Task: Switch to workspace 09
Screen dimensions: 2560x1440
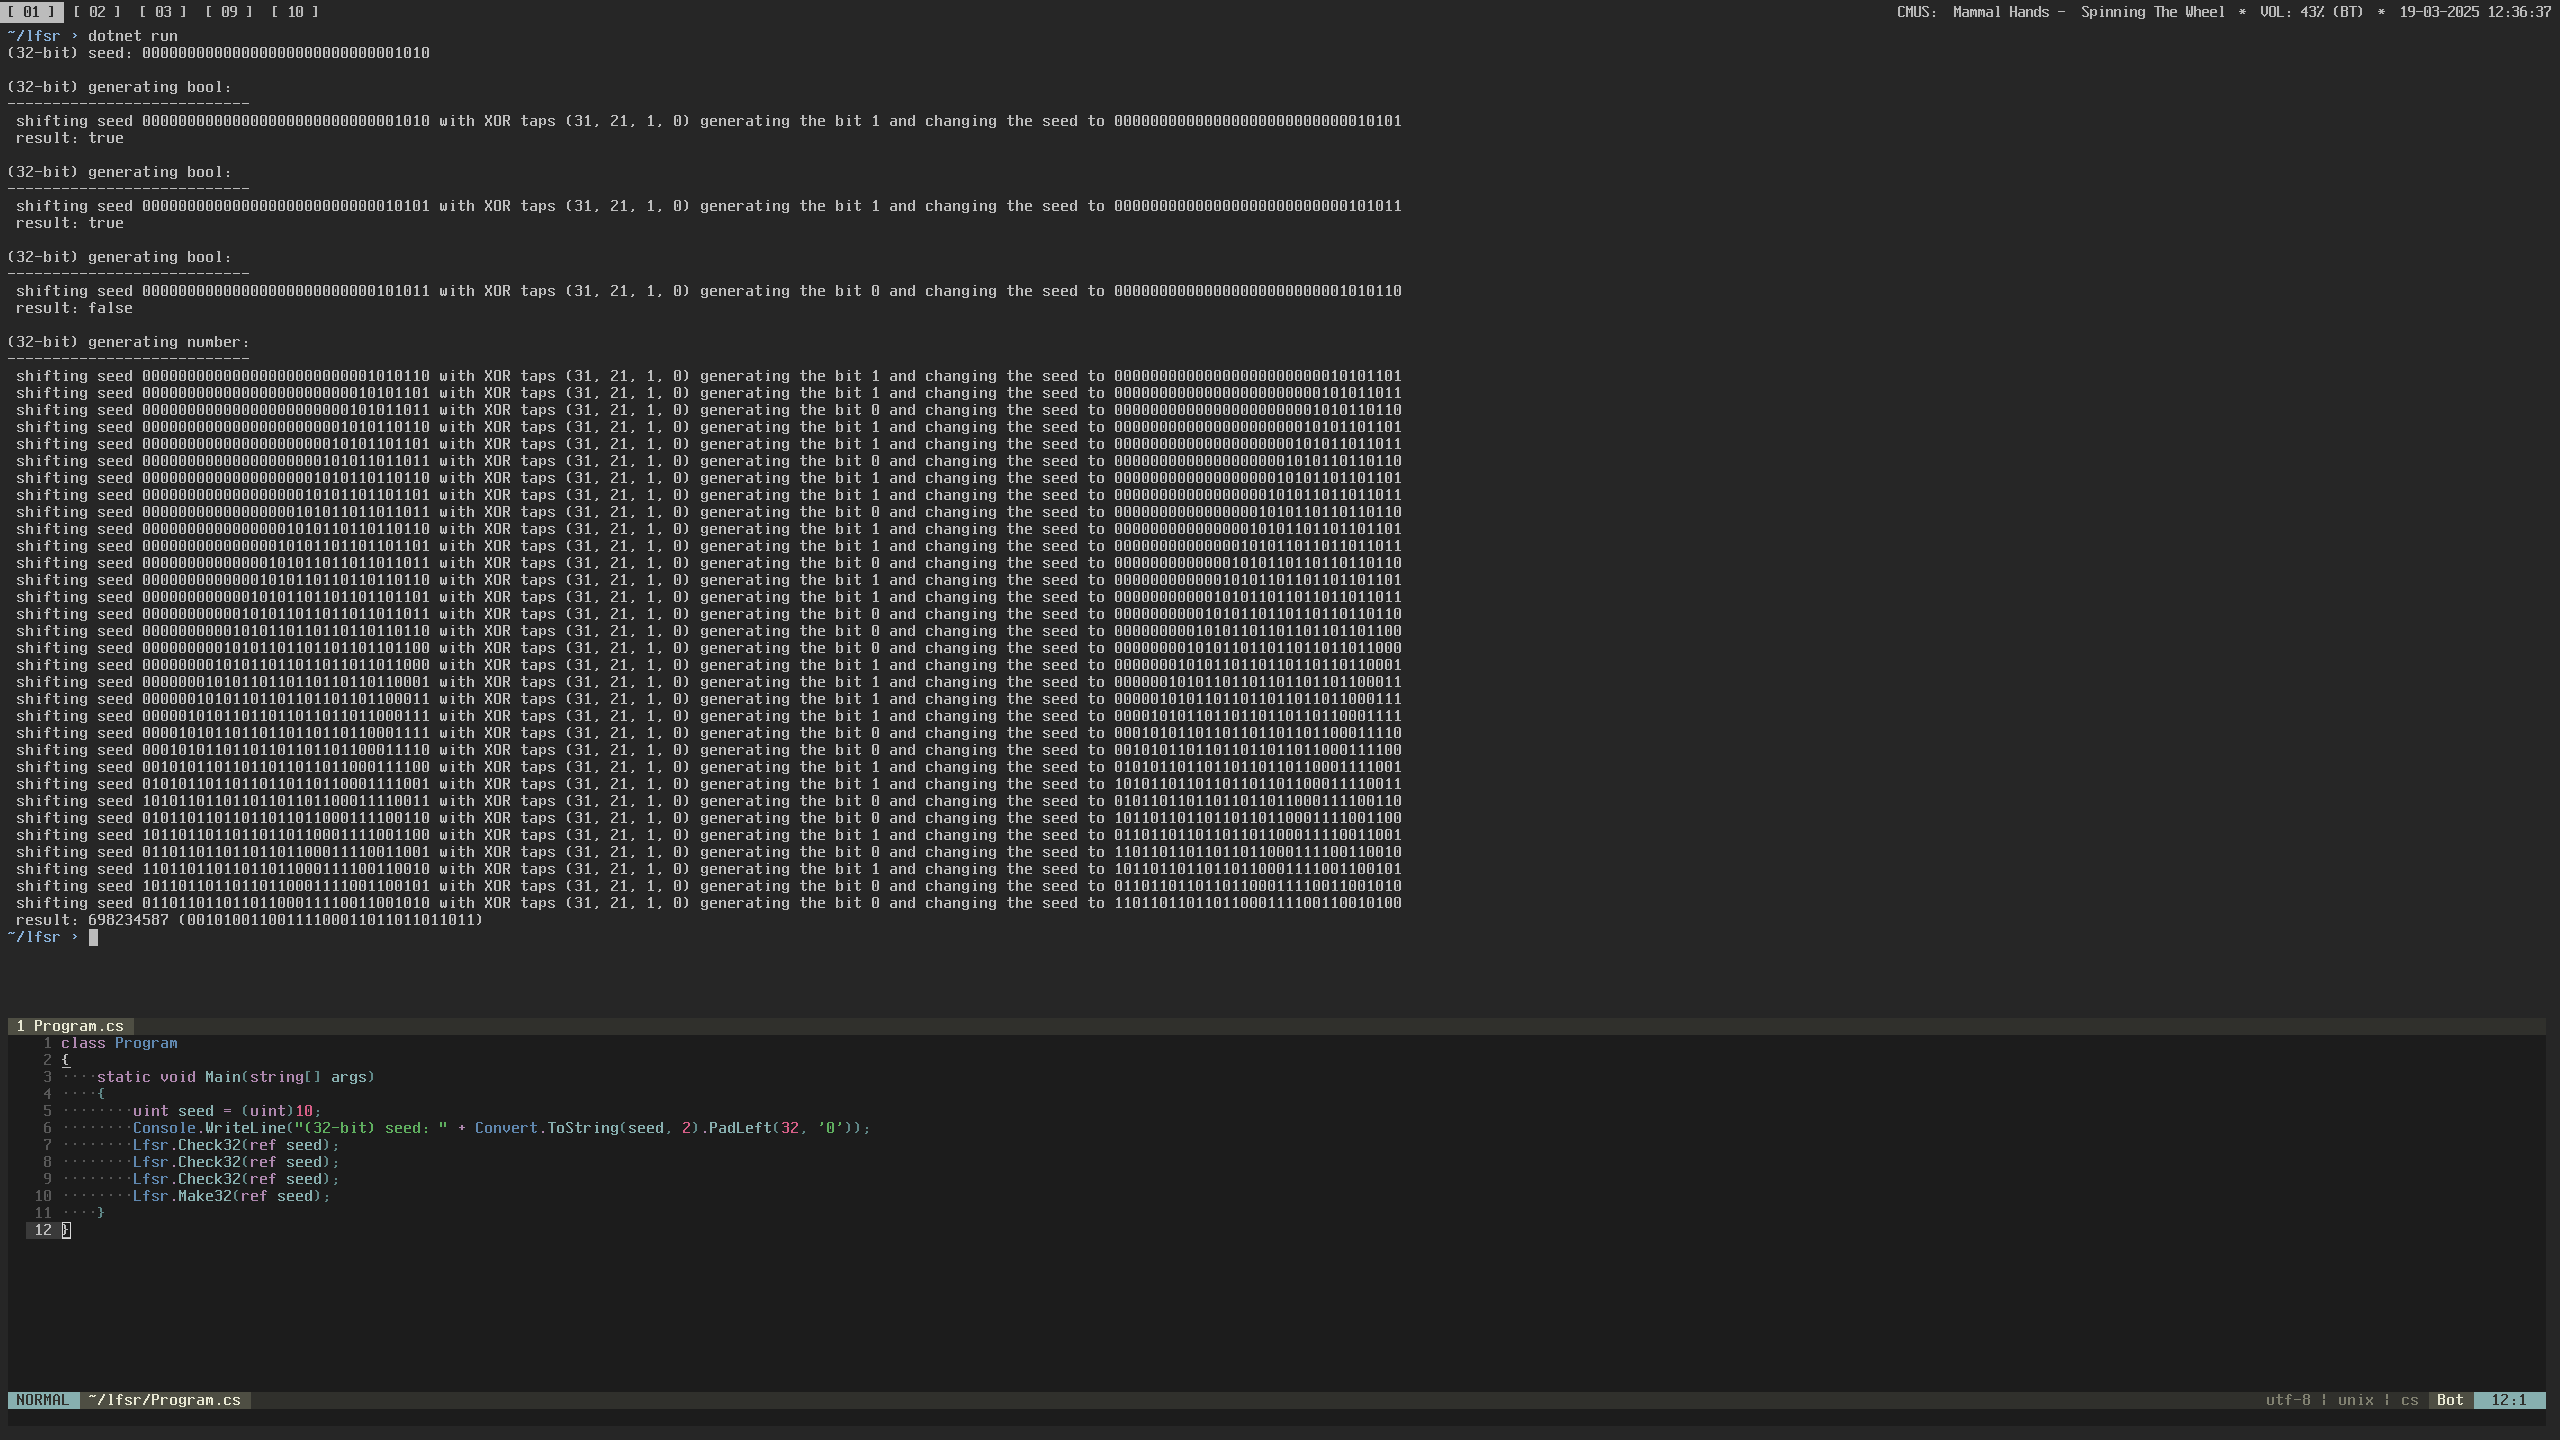Action: pyautogui.click(x=229, y=12)
